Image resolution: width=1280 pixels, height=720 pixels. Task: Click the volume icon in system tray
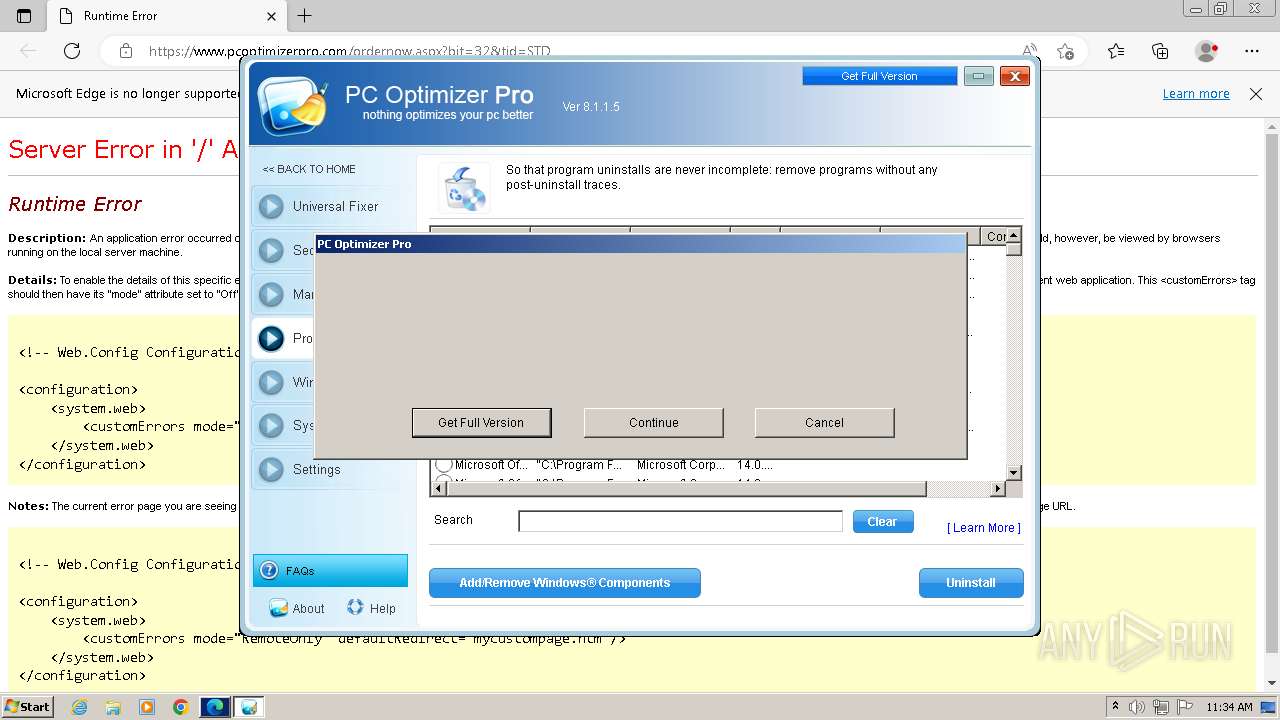click(x=1136, y=707)
